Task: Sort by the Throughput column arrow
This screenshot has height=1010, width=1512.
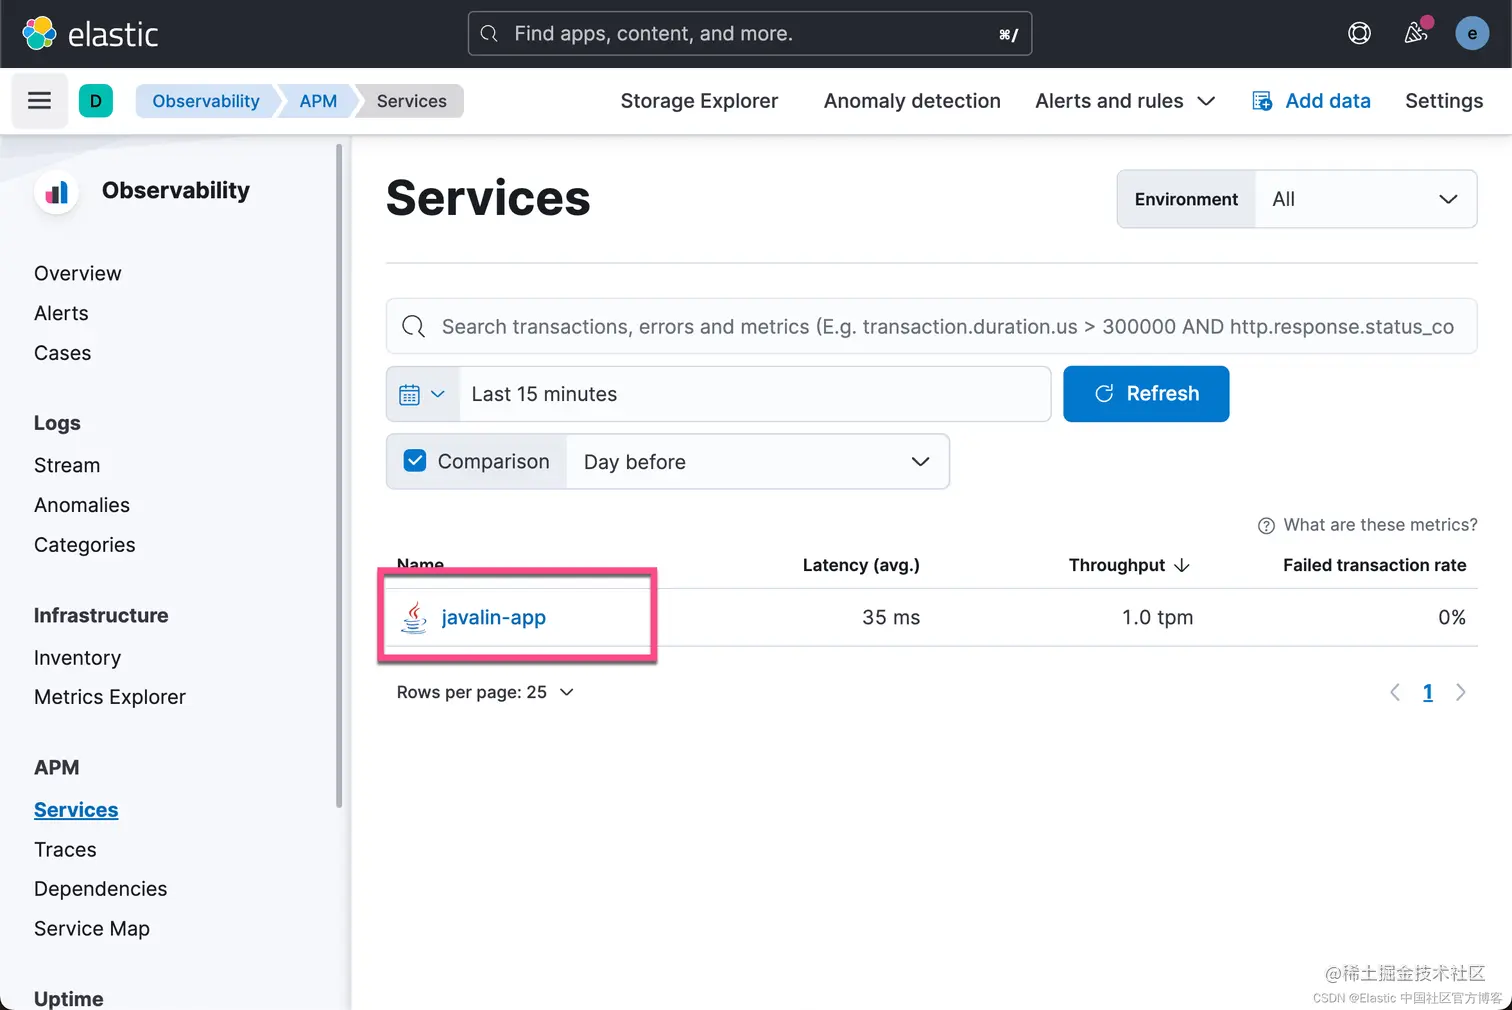Action: (1182, 565)
